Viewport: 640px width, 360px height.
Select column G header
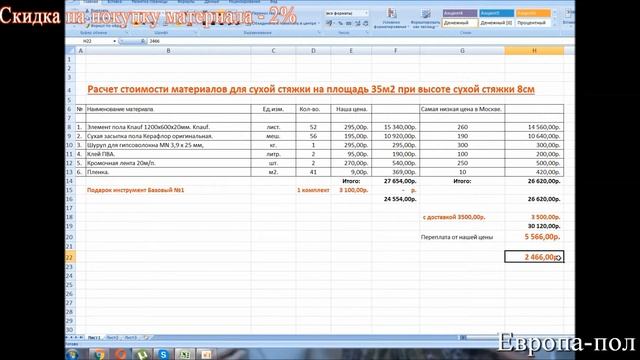[x=462, y=51]
